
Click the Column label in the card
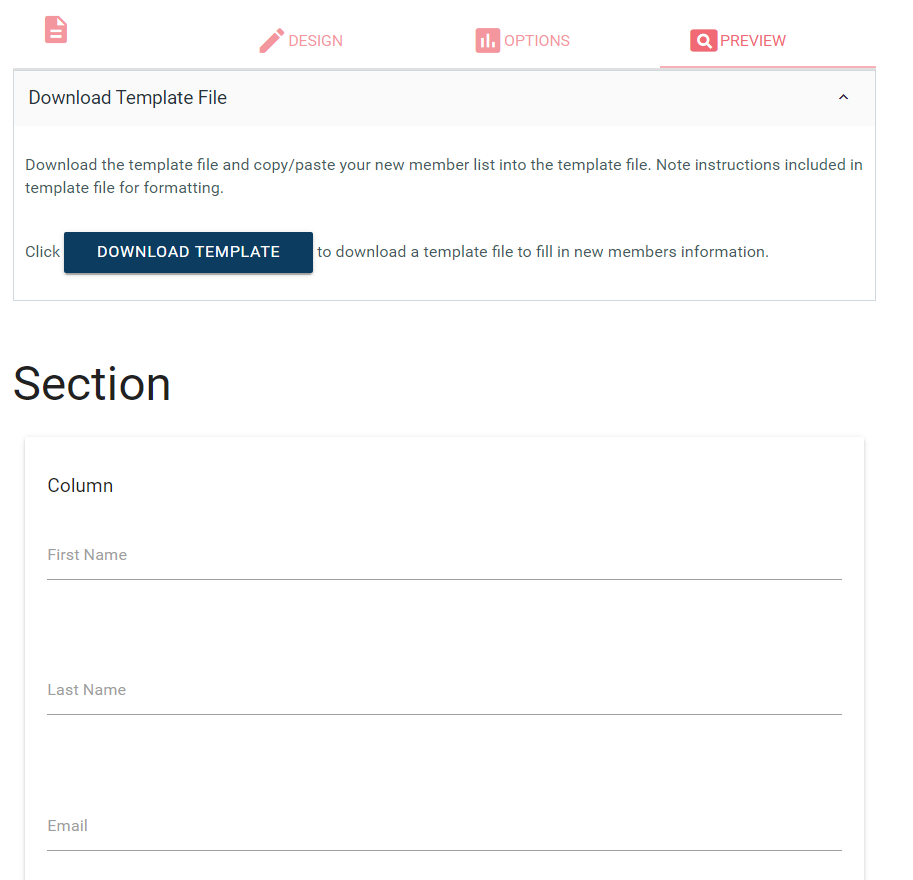(80, 486)
